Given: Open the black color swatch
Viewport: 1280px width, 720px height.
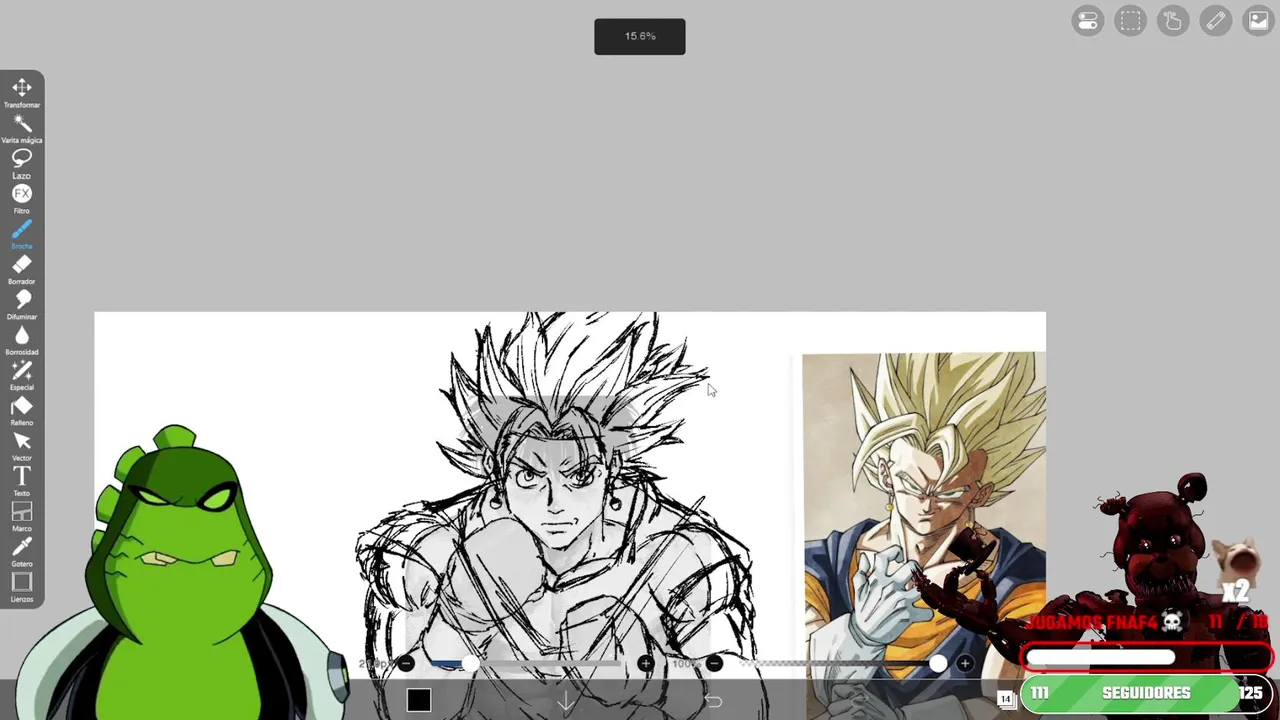Looking at the screenshot, I should (x=419, y=701).
